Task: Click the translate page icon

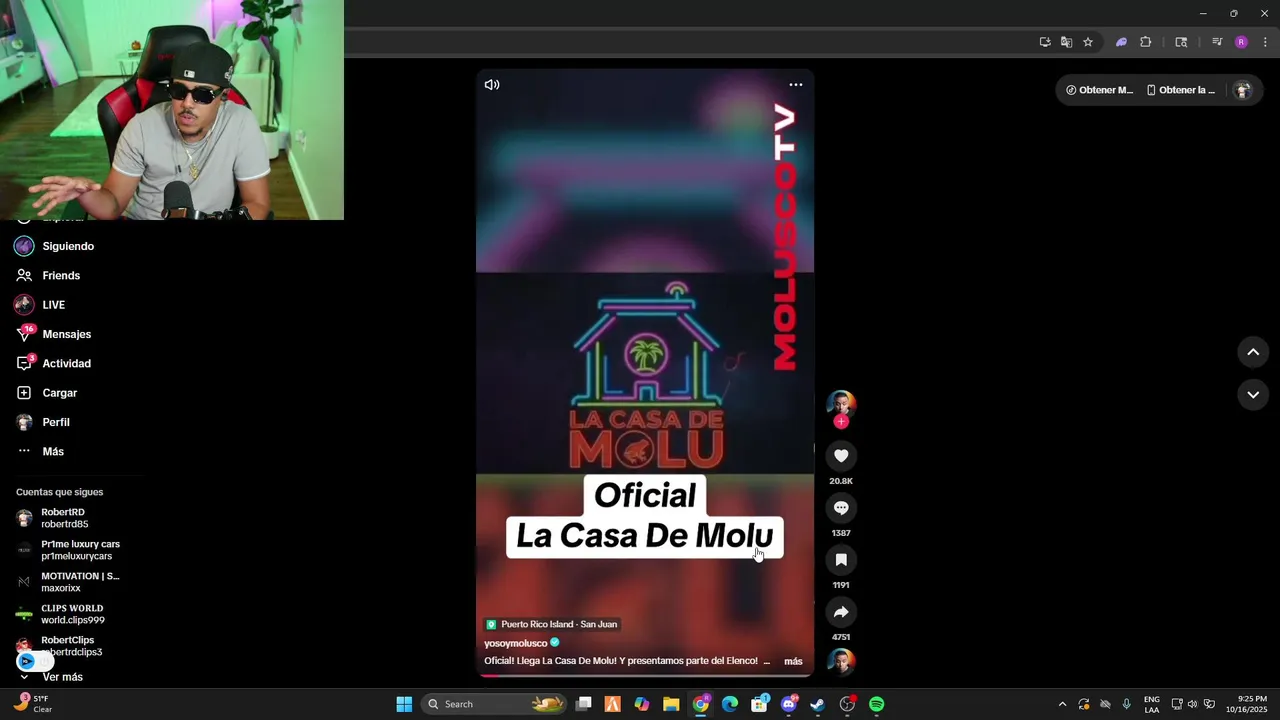Action: click(x=1067, y=42)
